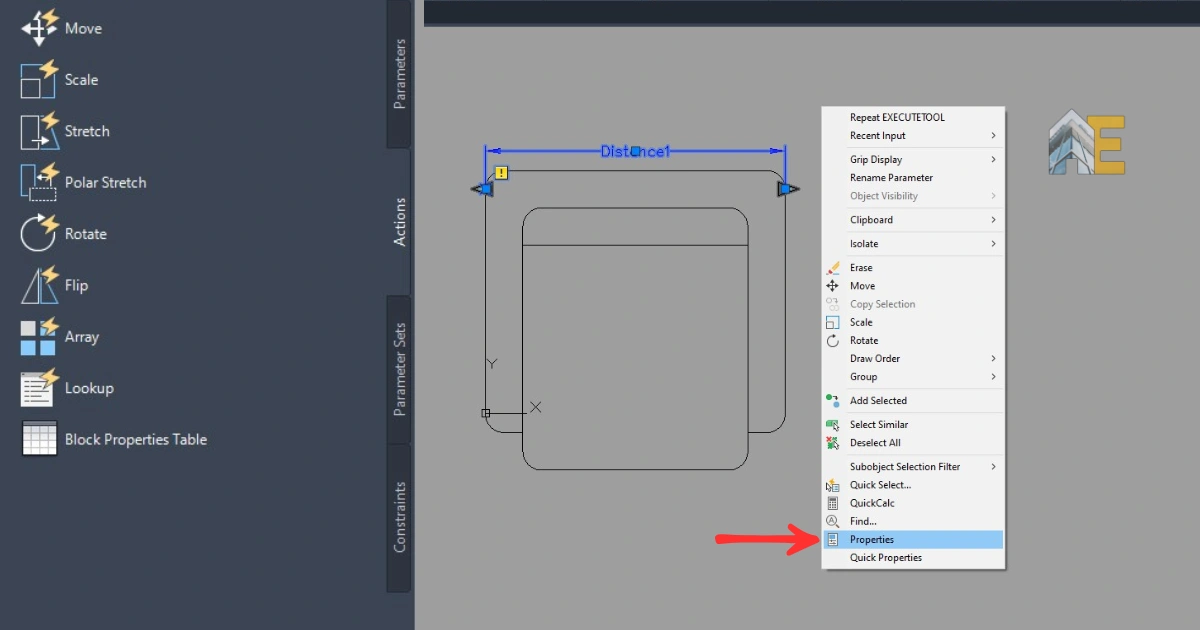This screenshot has height=630, width=1200.
Task: Click Deselect All in the menu
Action: [x=875, y=443]
